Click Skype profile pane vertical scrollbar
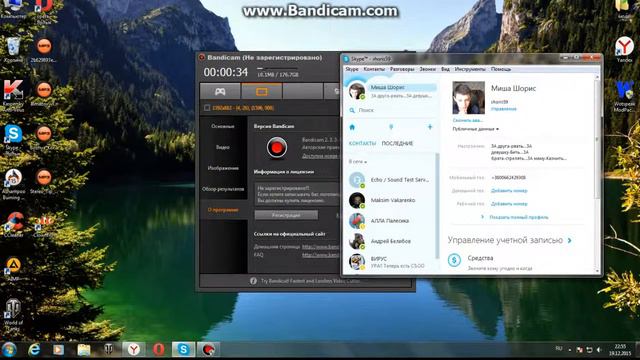Viewport: 640px width, 360px height. point(597,139)
